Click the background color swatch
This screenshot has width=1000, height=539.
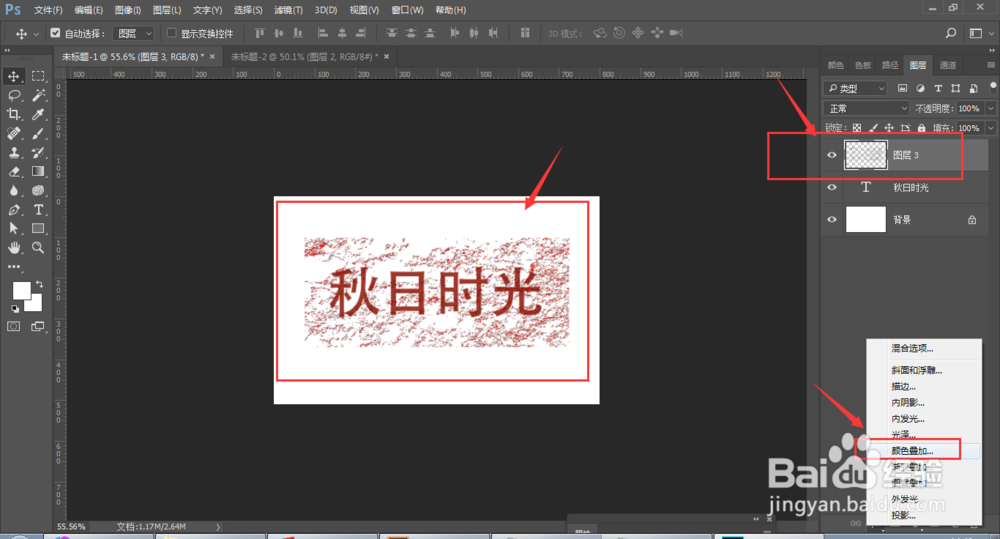tap(35, 304)
